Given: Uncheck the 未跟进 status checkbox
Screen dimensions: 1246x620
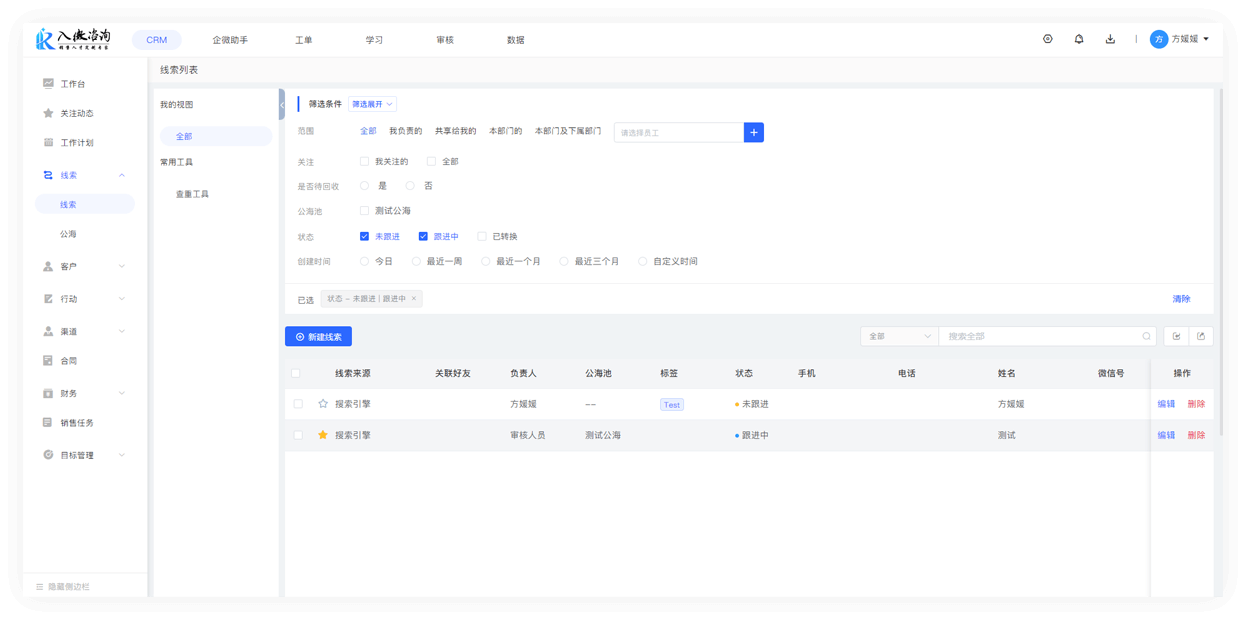Looking at the screenshot, I should click(x=364, y=236).
